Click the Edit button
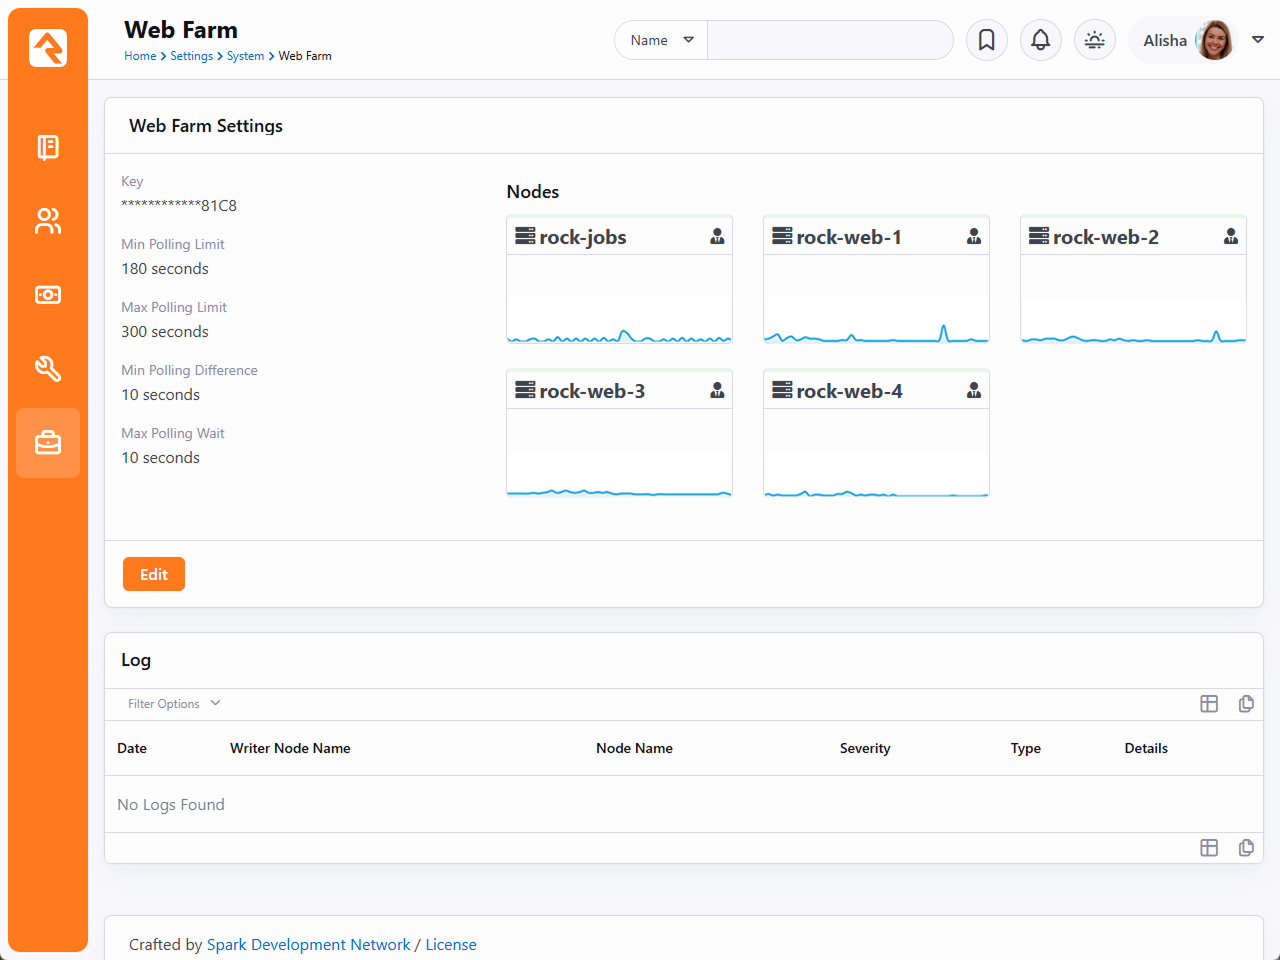 154,574
